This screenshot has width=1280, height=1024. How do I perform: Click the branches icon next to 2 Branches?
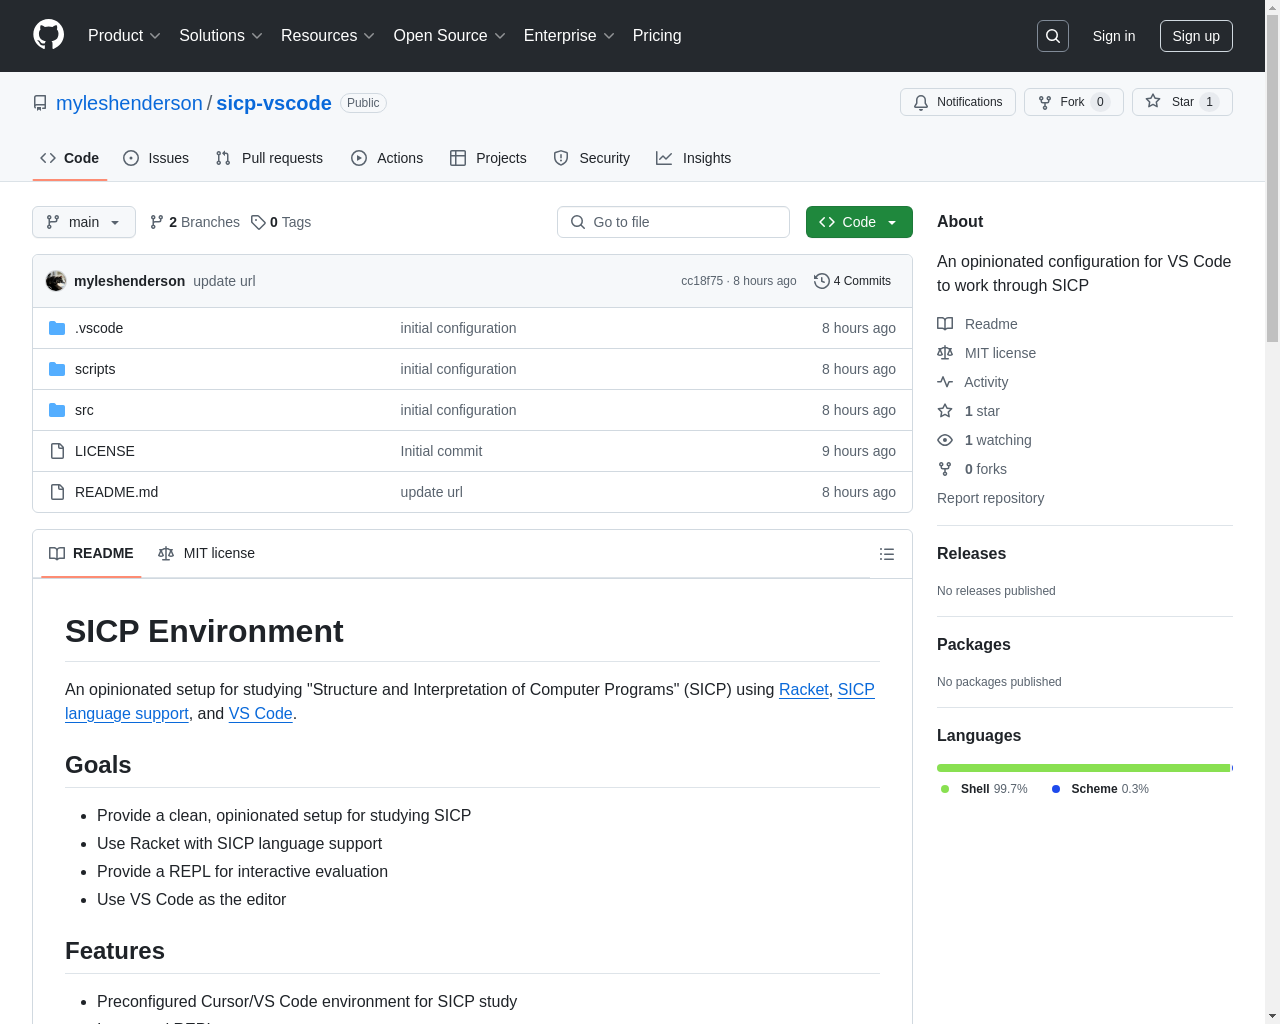157,222
